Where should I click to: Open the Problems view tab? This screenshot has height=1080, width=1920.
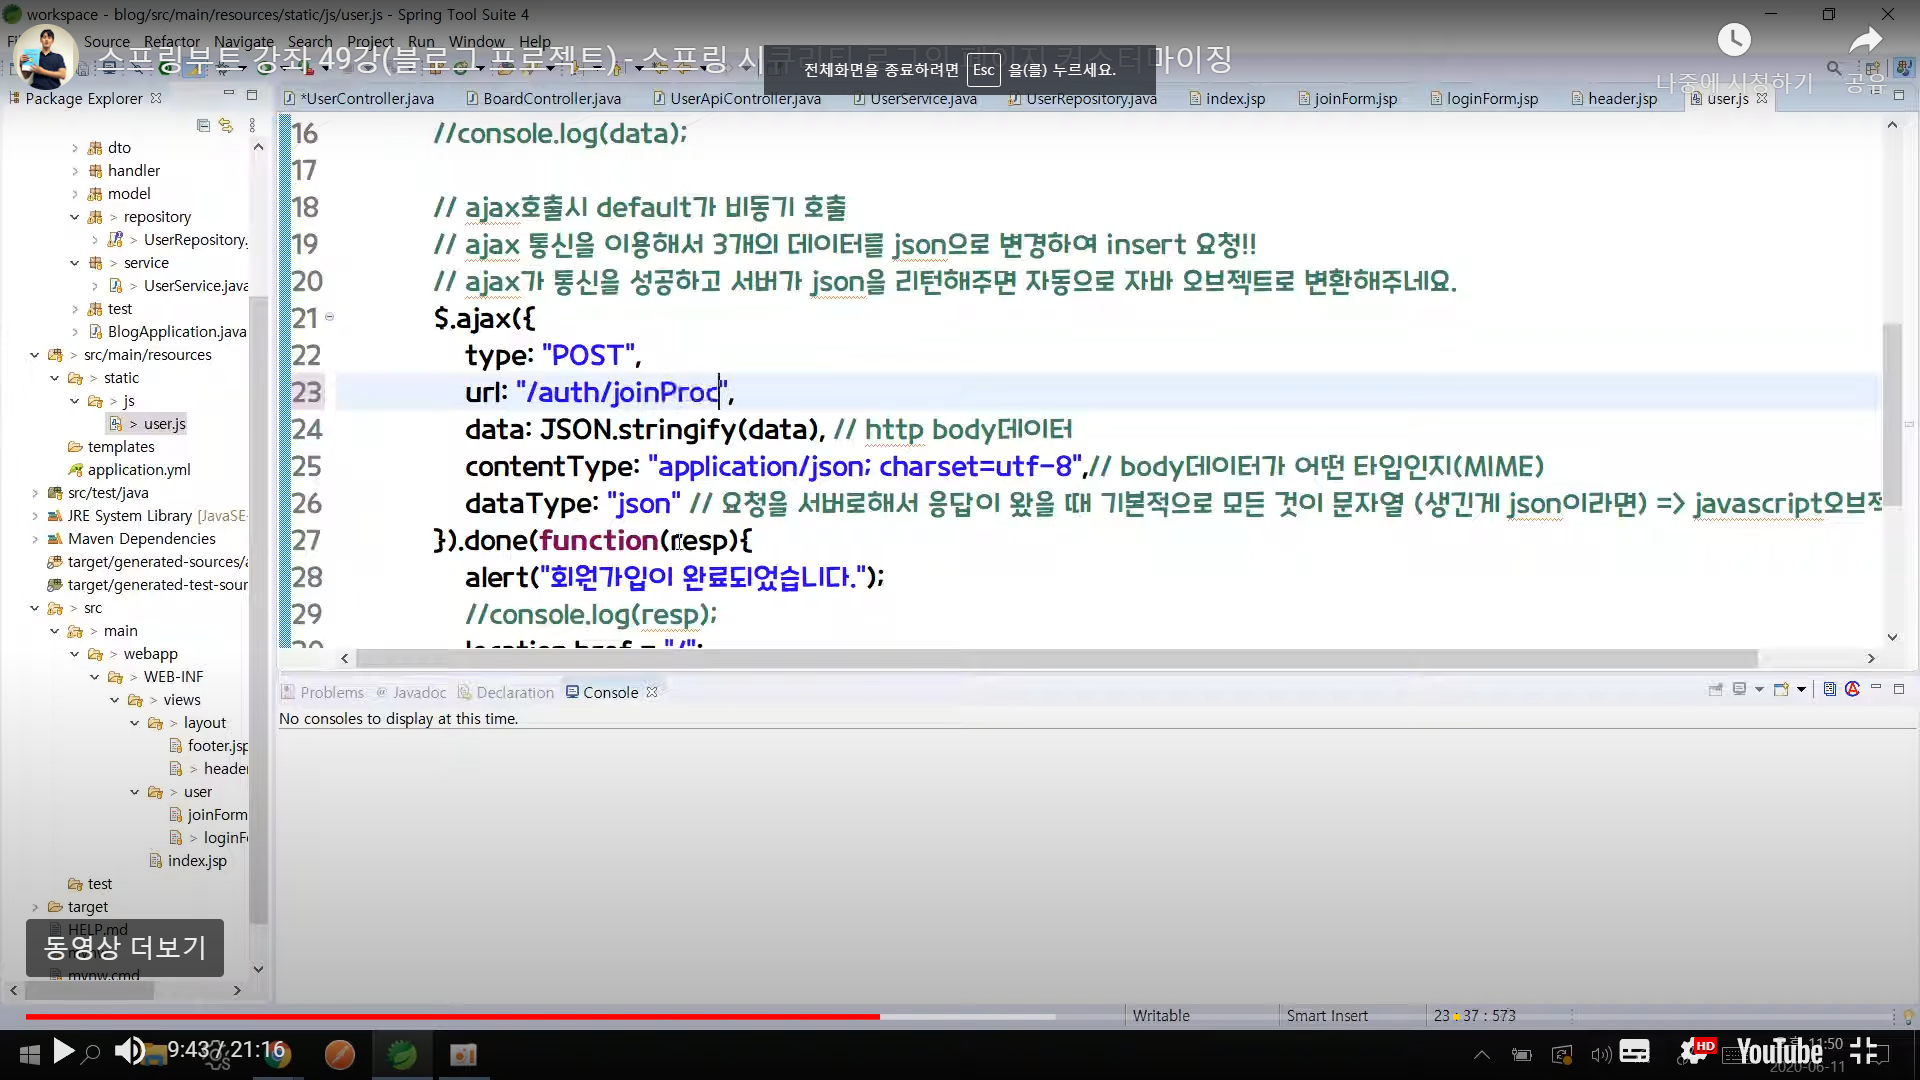331,692
